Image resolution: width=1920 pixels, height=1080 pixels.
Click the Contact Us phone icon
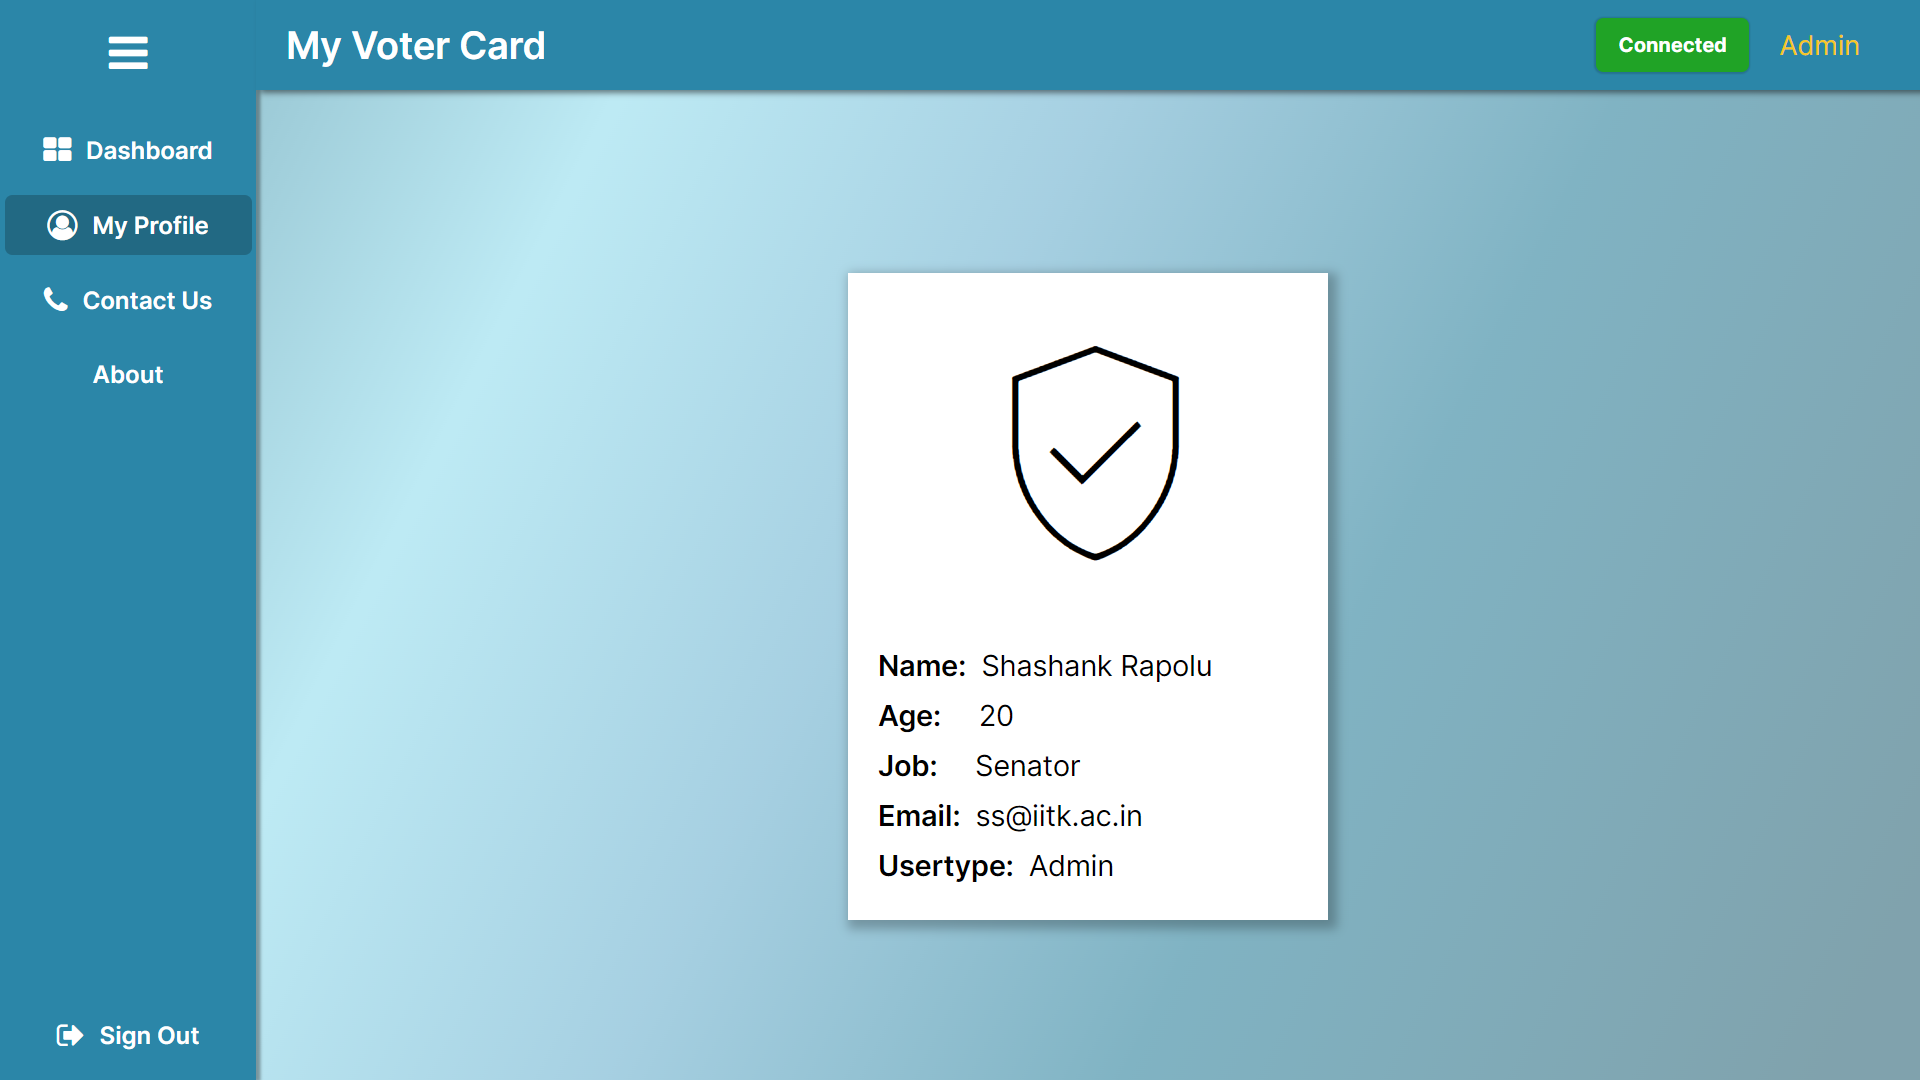pos(56,299)
